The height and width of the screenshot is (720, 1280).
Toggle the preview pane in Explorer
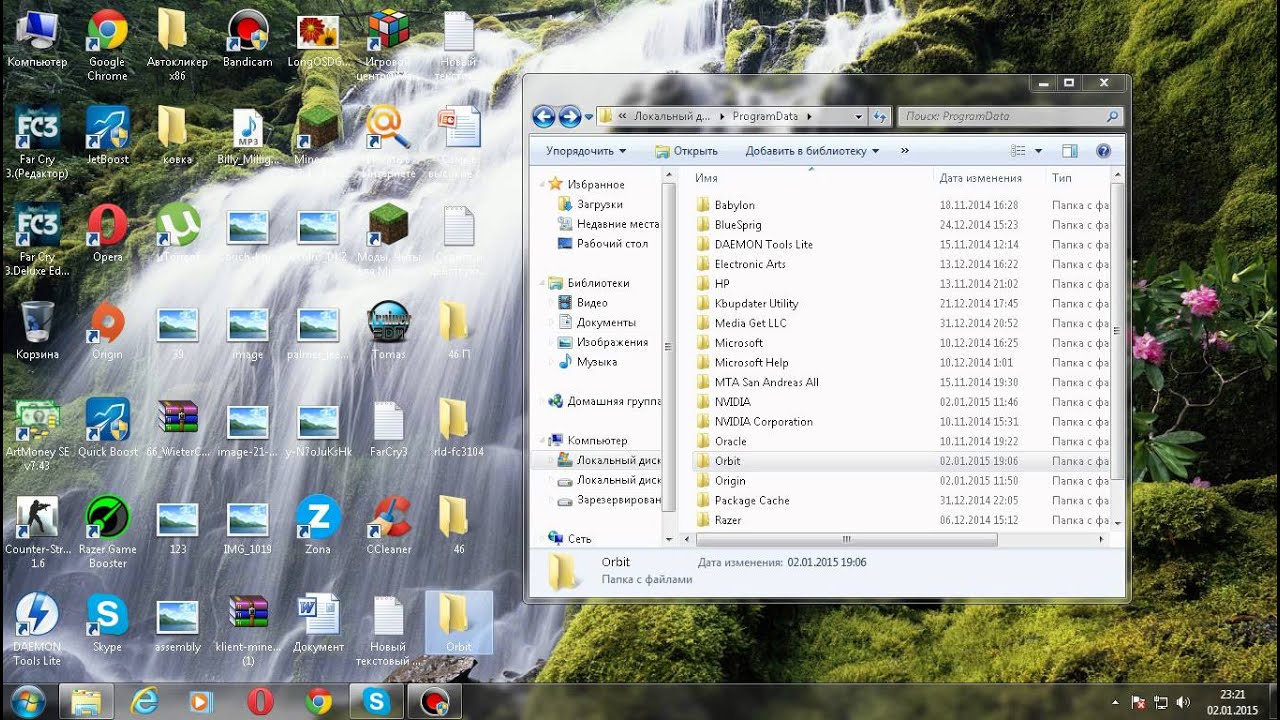click(1069, 151)
